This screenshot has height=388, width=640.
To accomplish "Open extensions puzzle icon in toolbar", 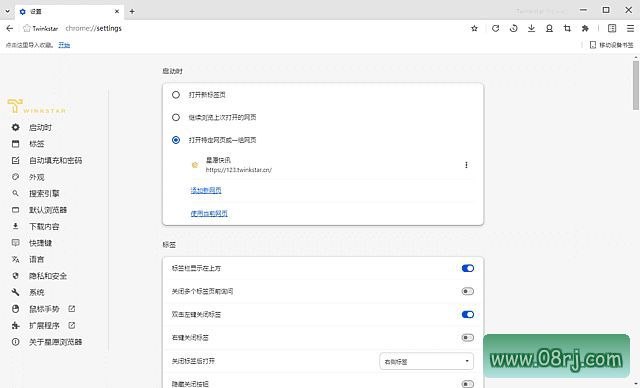I will click(585, 29).
